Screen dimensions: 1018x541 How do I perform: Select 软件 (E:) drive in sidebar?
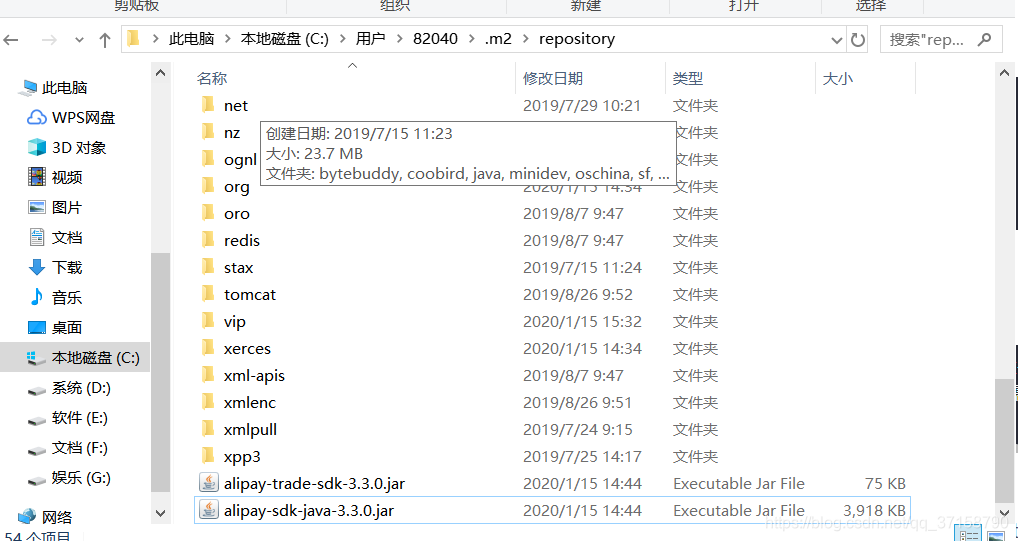click(68, 418)
